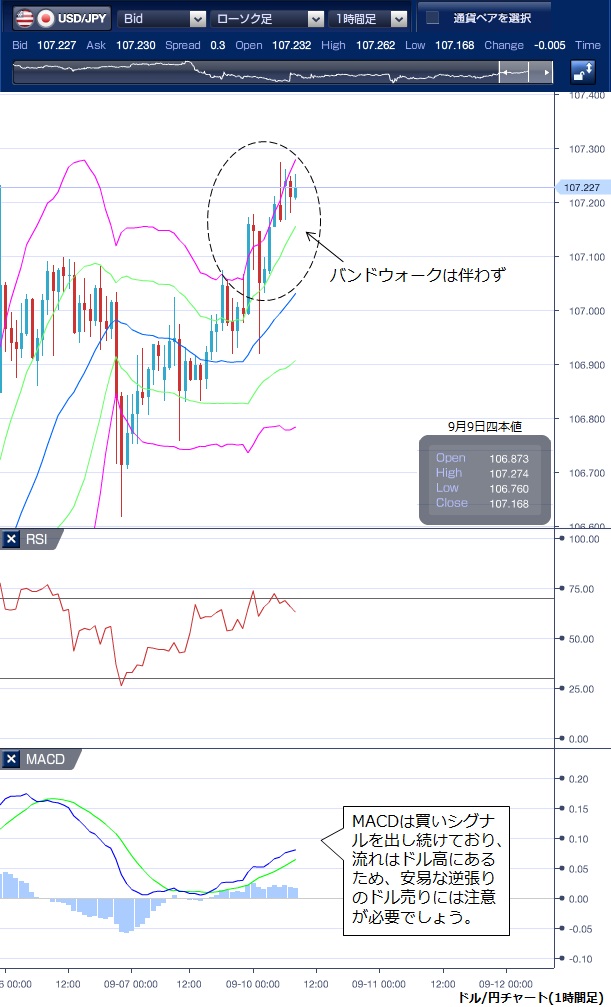
Task: Close the RSI indicator panel
Action: (12, 540)
